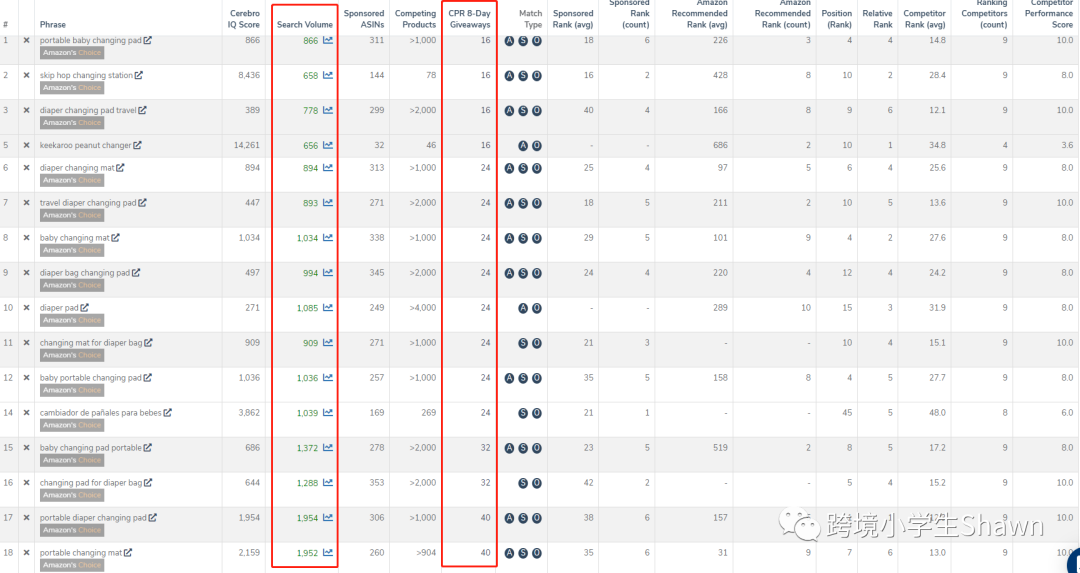Image resolution: width=1080 pixels, height=573 pixels.
Task: Click Sponsored match icon for changing mat for diaper bag
Action: pos(523,344)
